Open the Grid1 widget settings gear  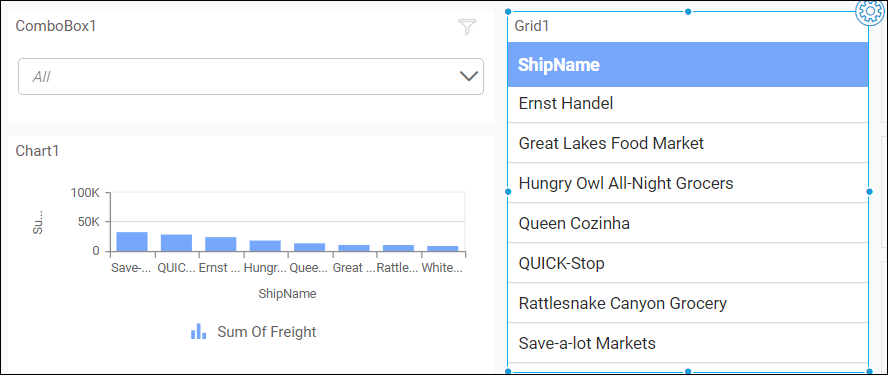[x=869, y=12]
